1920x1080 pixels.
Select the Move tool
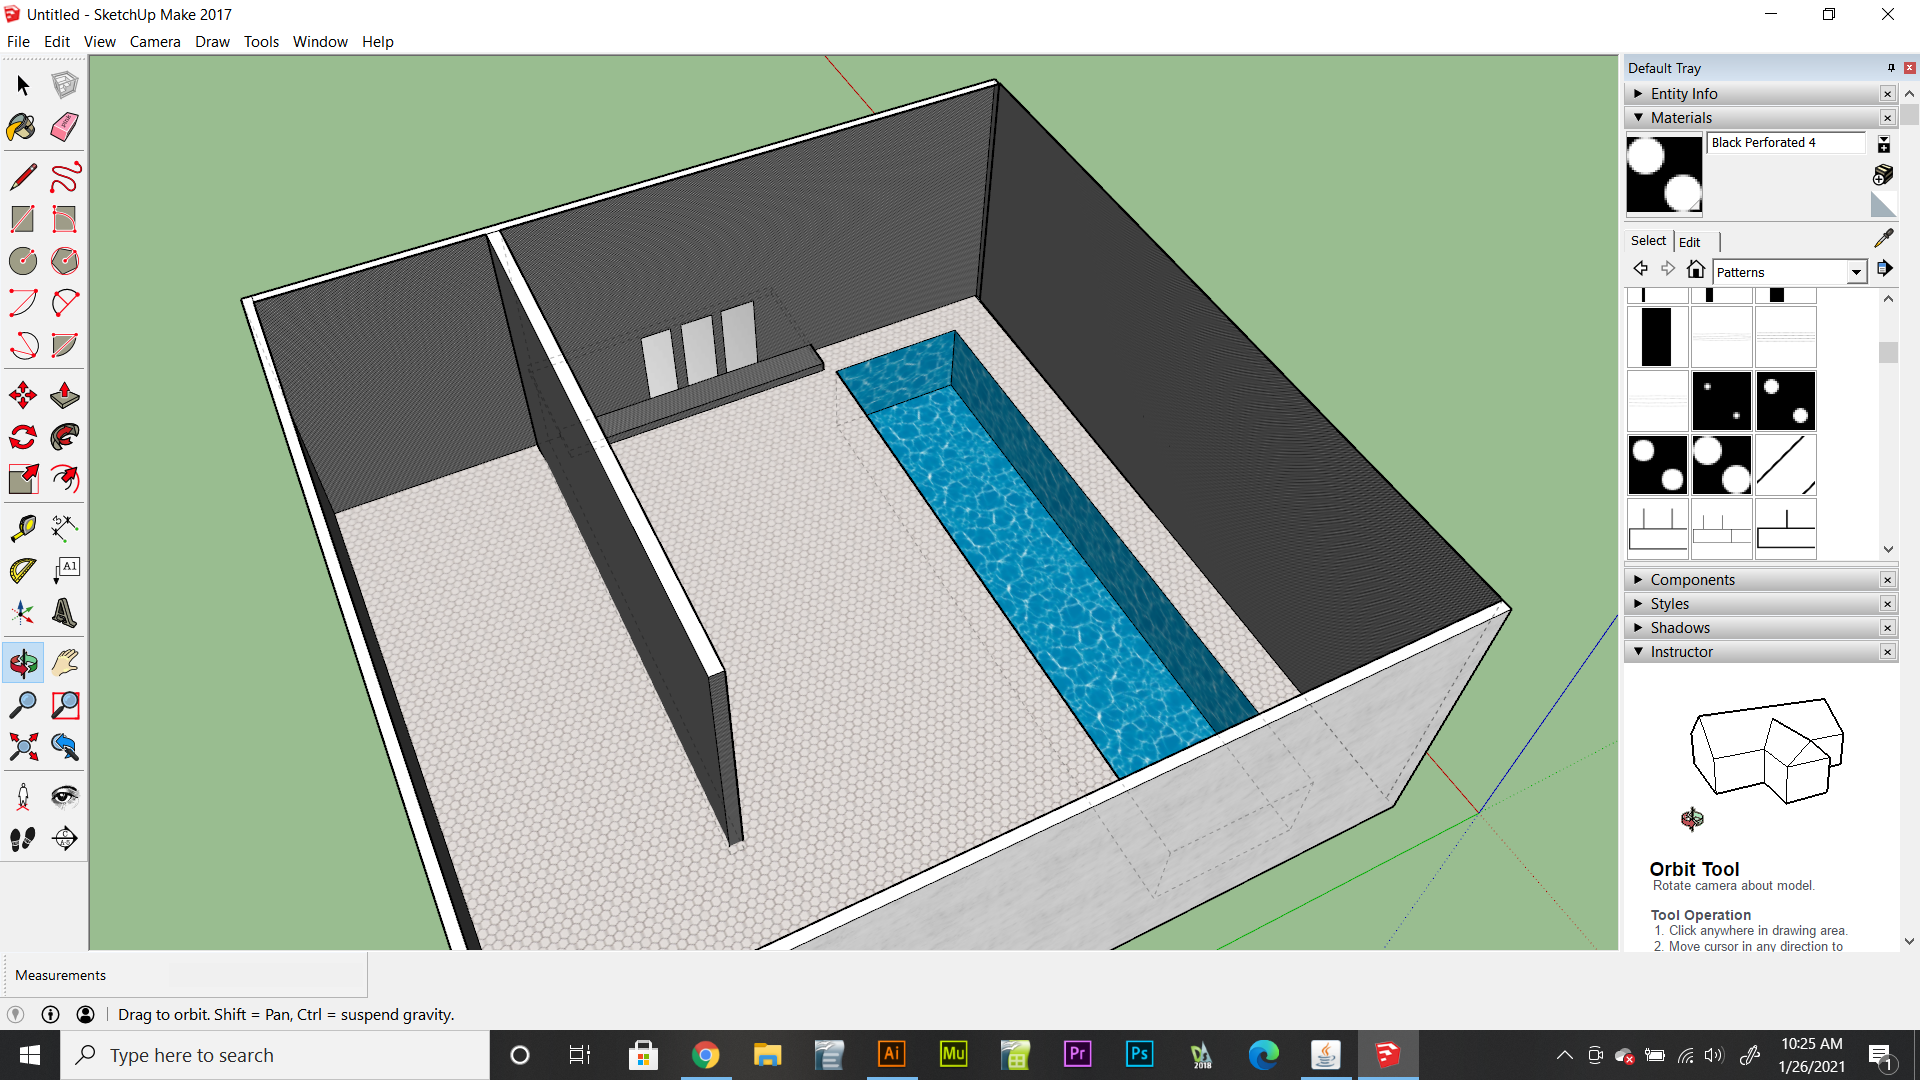23,395
